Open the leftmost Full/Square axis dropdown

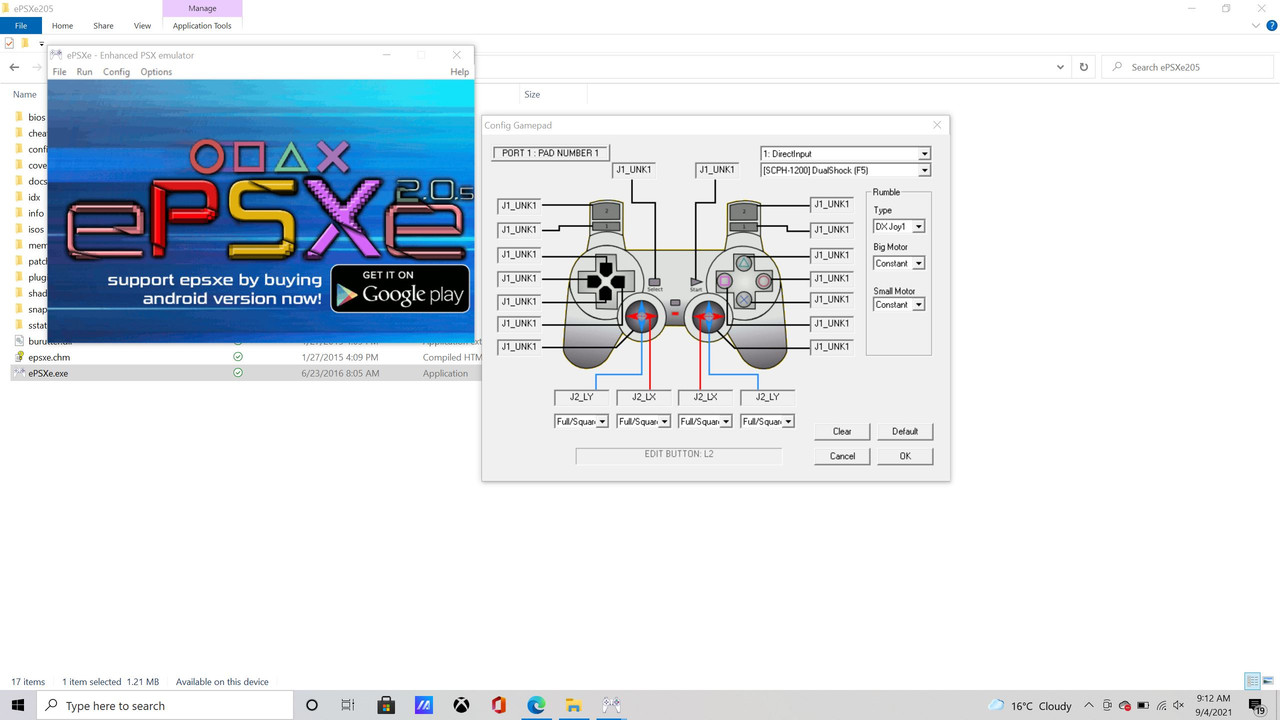[603, 421]
